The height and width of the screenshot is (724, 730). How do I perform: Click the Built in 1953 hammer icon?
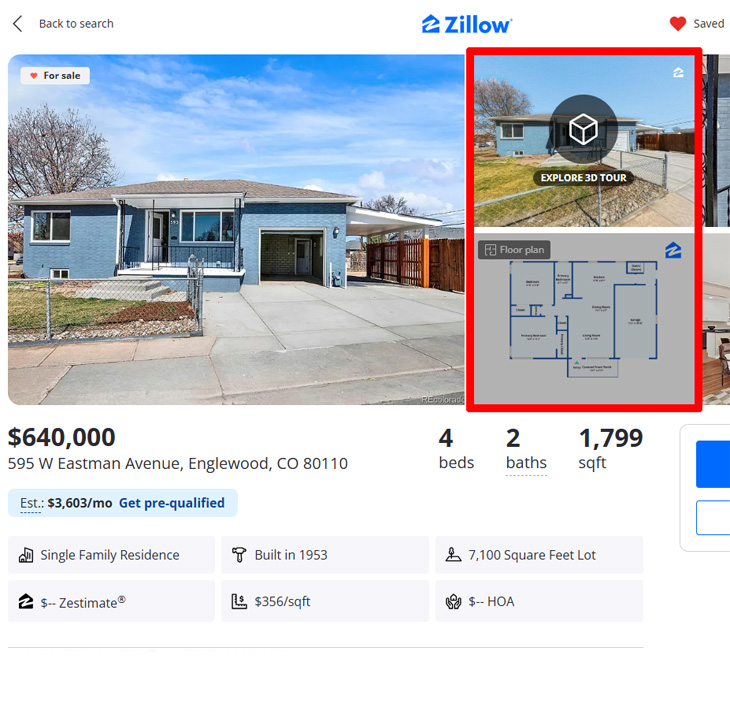point(239,555)
